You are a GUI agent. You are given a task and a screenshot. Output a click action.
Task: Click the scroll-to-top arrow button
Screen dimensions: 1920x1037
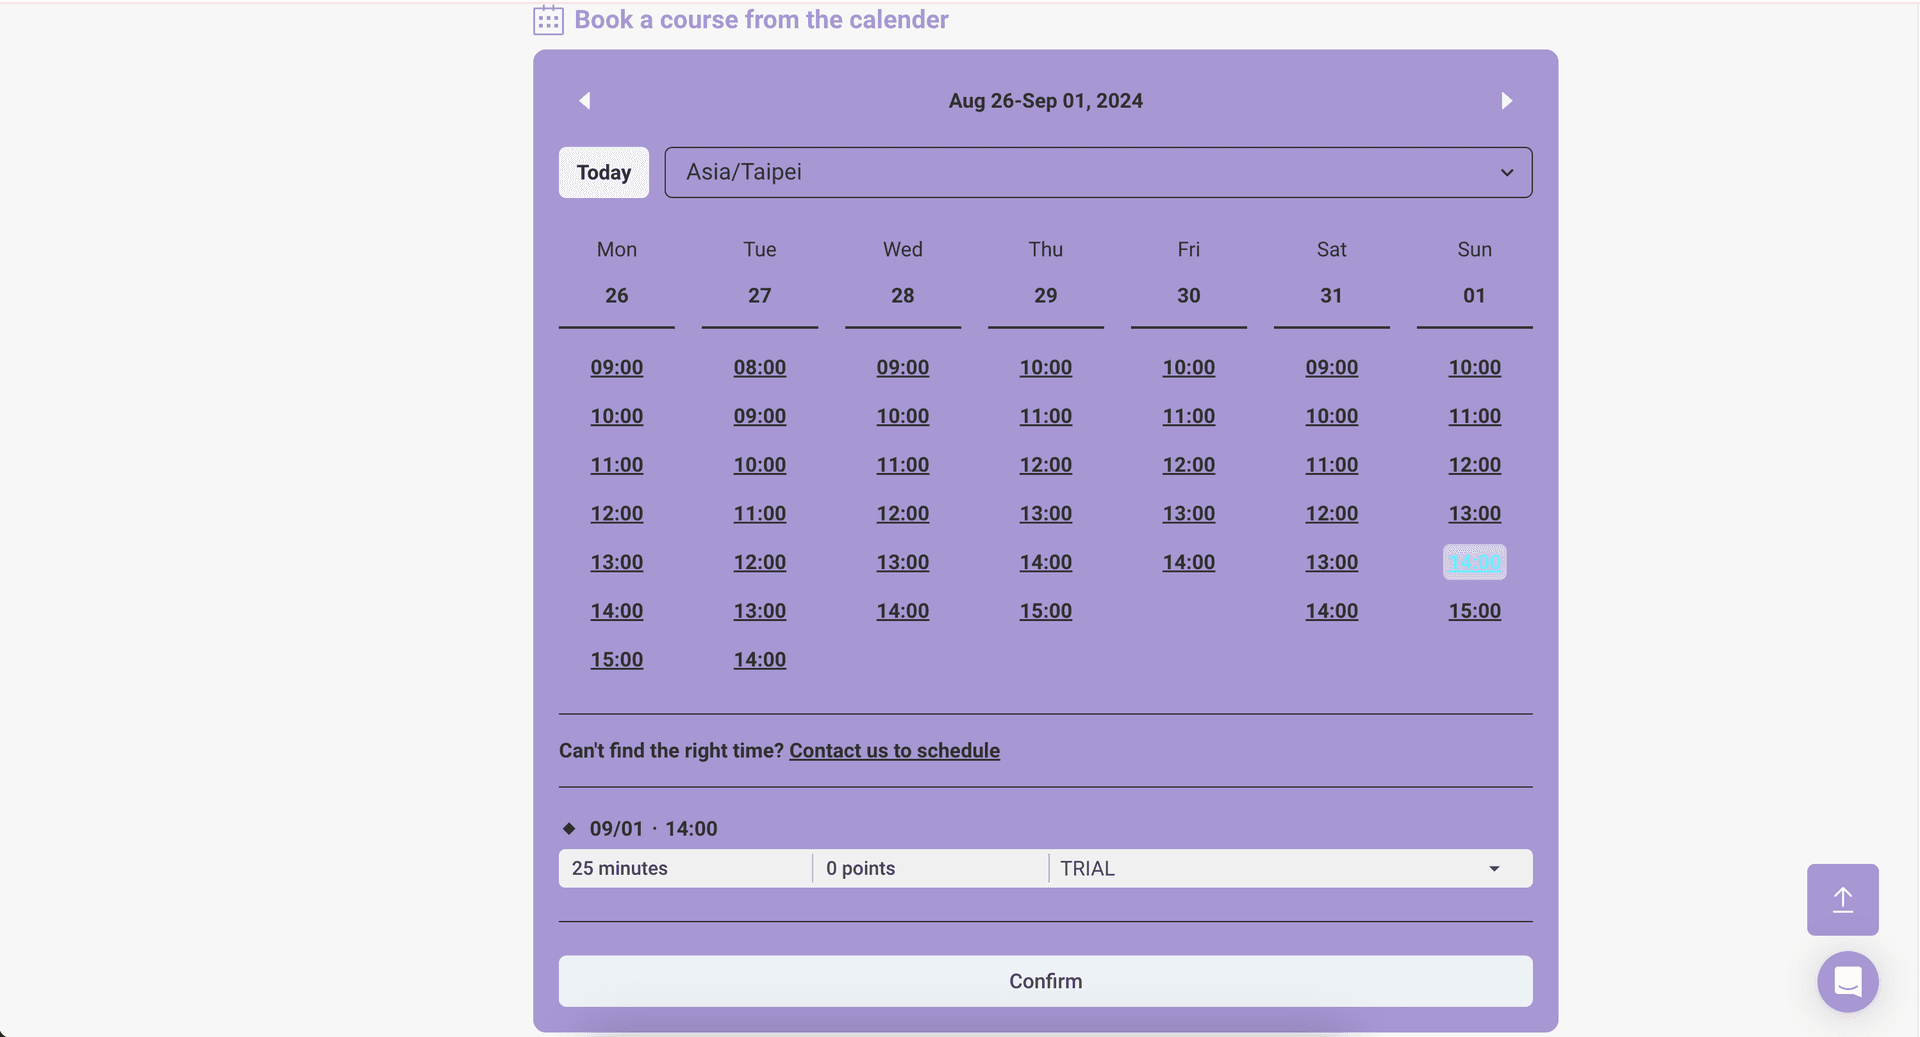(1843, 899)
